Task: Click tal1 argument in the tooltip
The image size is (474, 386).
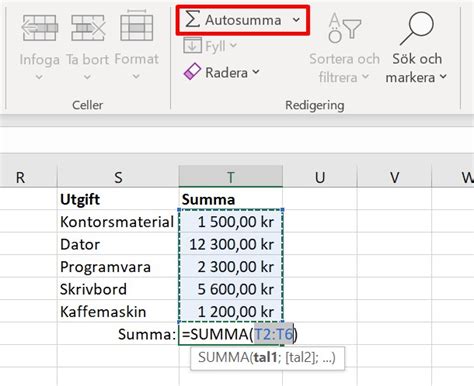Action: [x=265, y=357]
